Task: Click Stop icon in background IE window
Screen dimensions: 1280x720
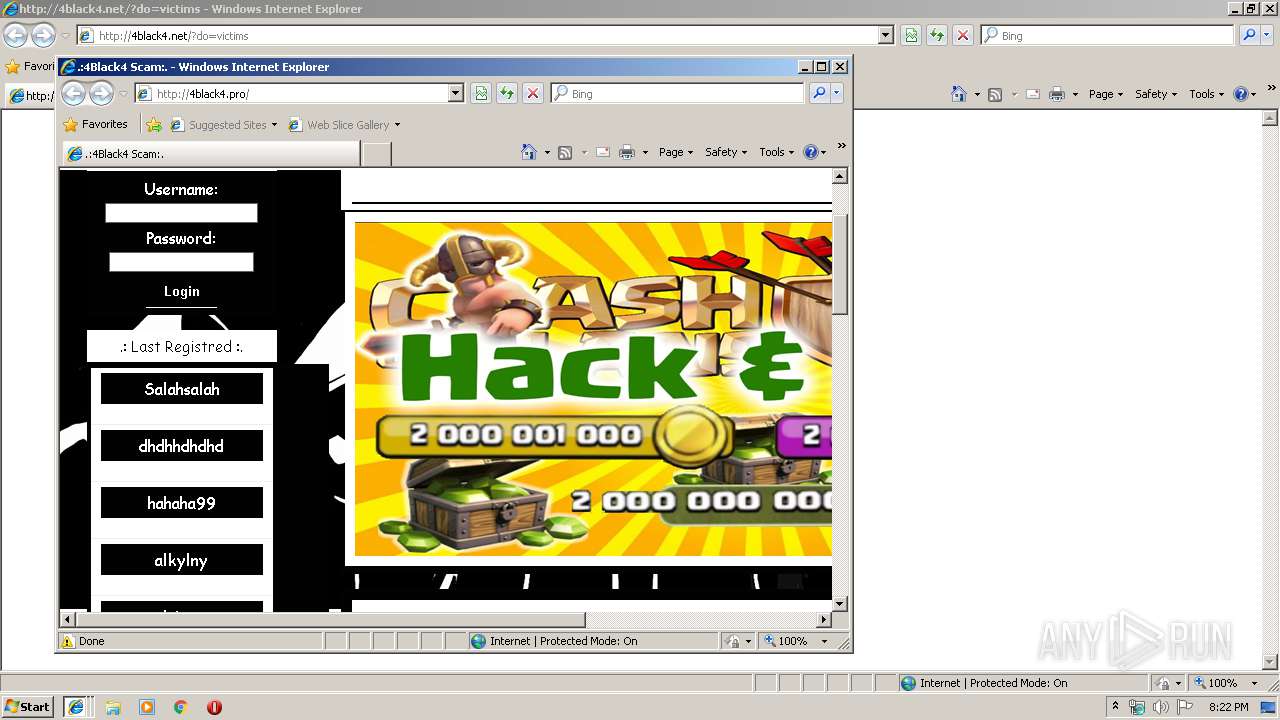Action: pyautogui.click(x=963, y=35)
